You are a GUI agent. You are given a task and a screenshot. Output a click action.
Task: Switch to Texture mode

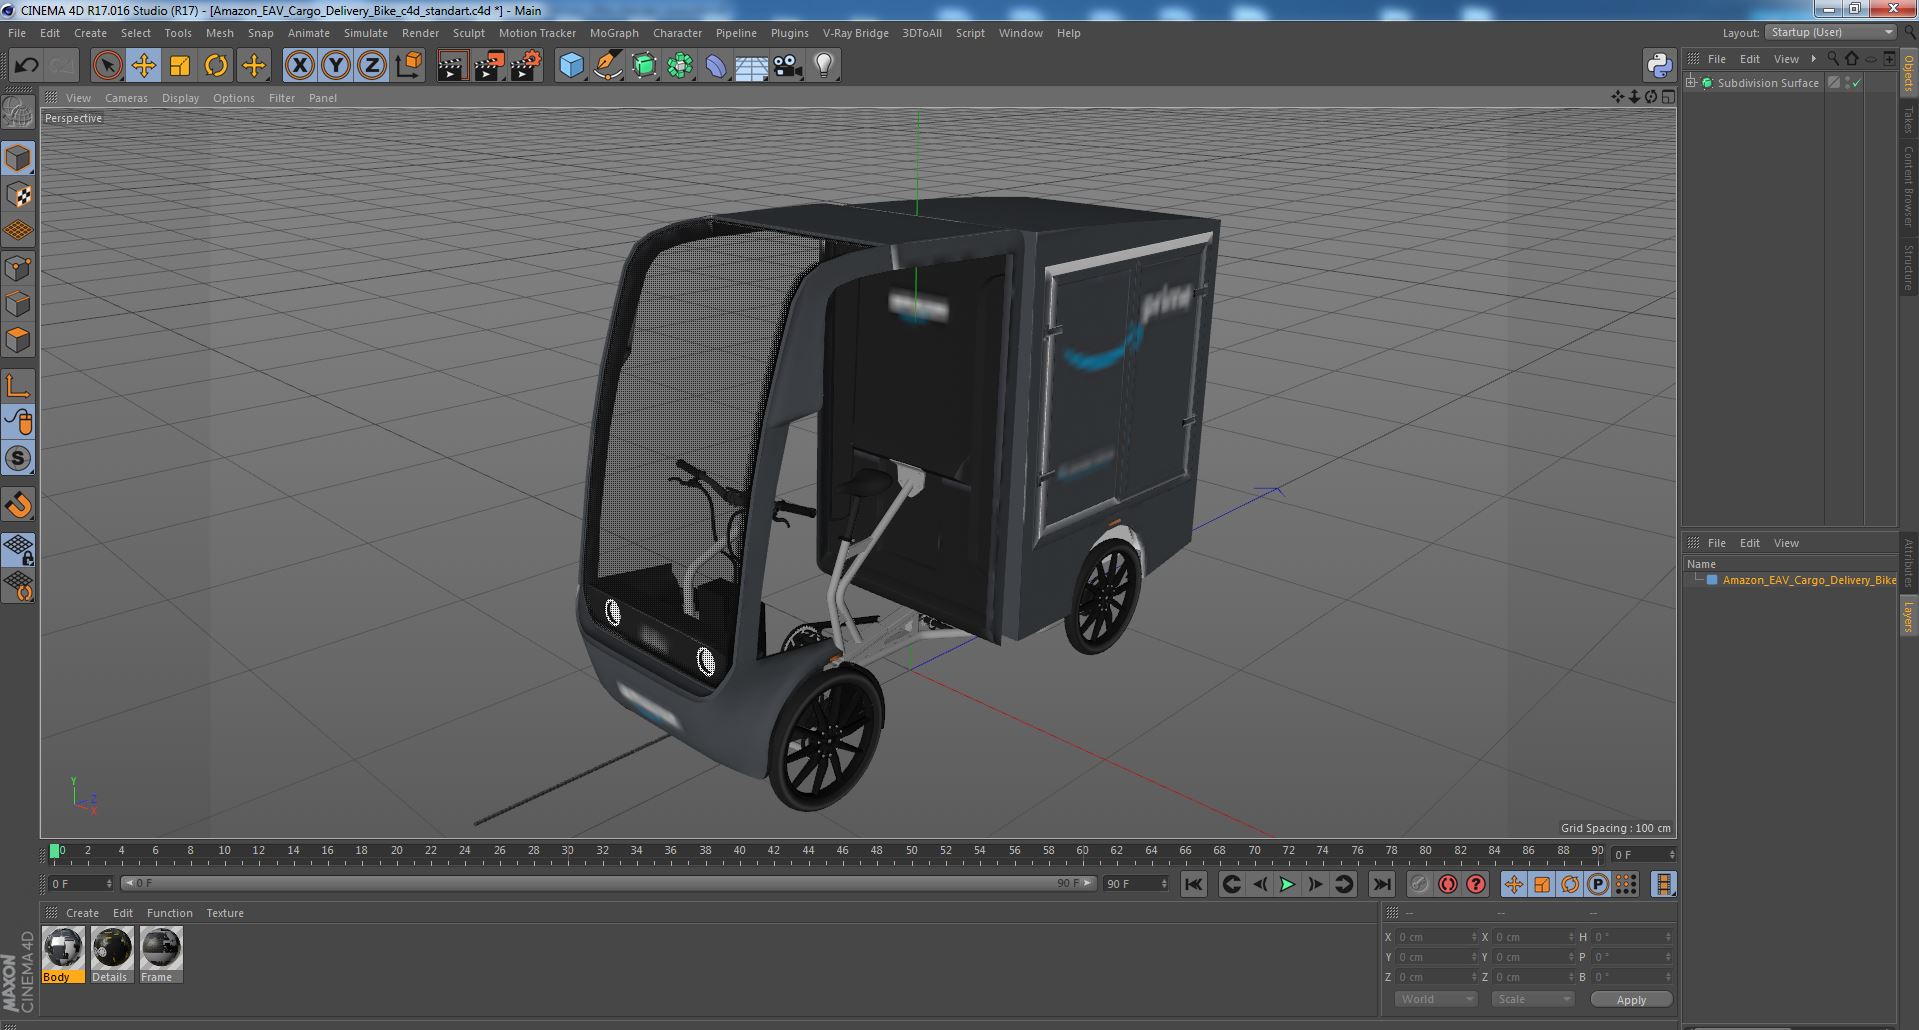coord(18,195)
